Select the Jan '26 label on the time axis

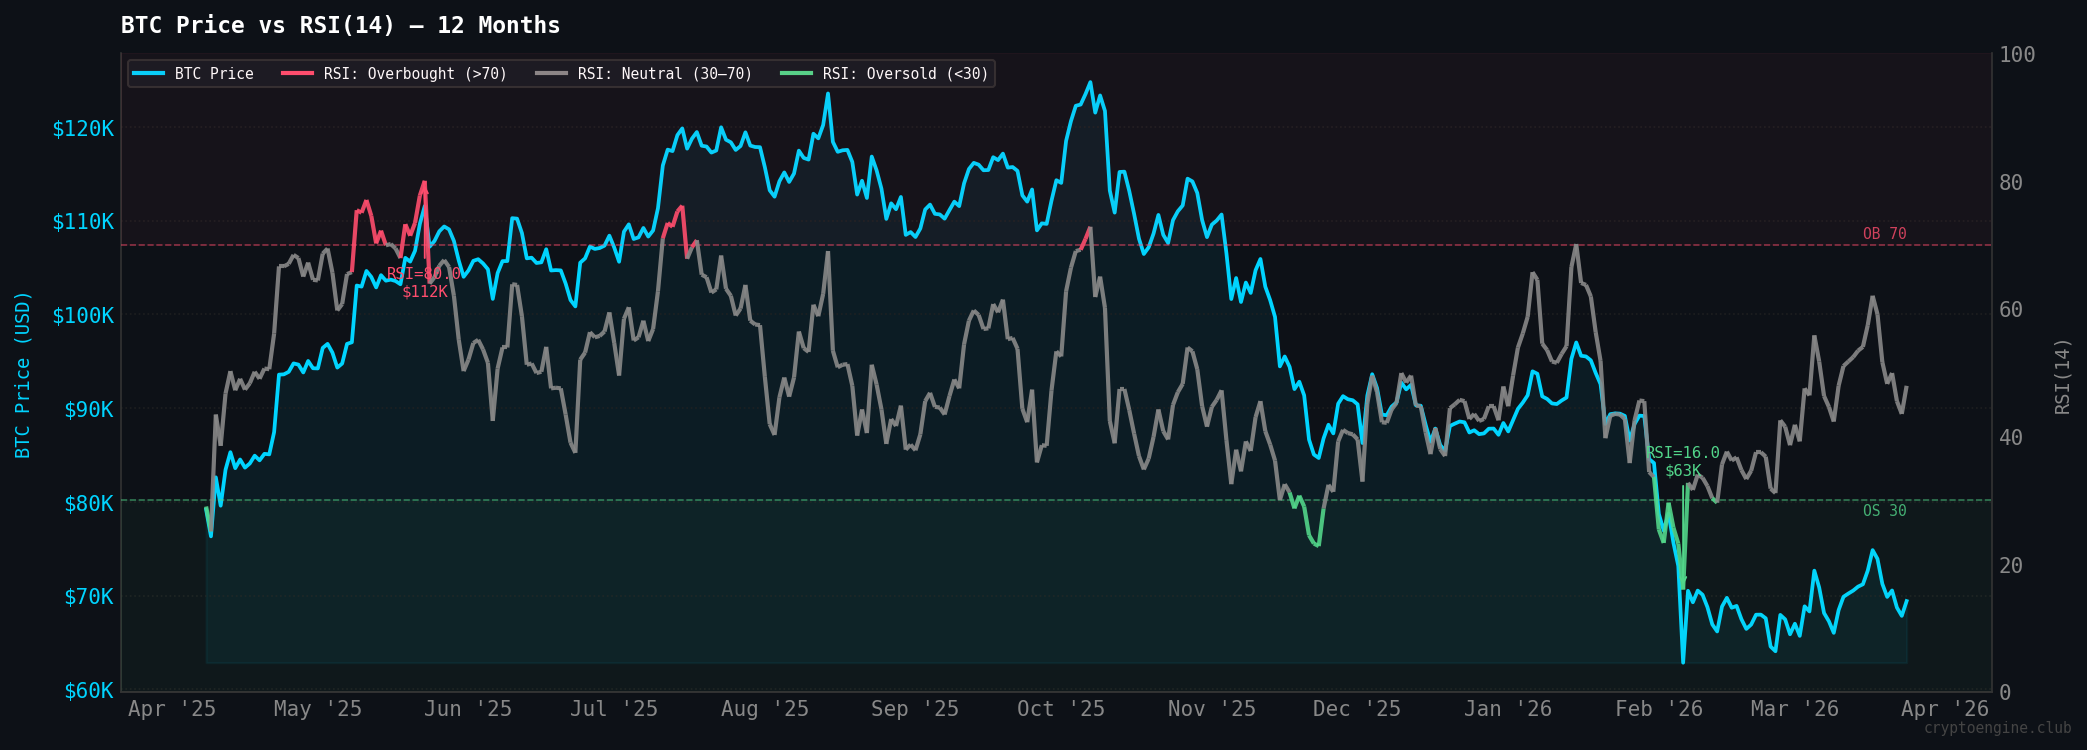1507,709
